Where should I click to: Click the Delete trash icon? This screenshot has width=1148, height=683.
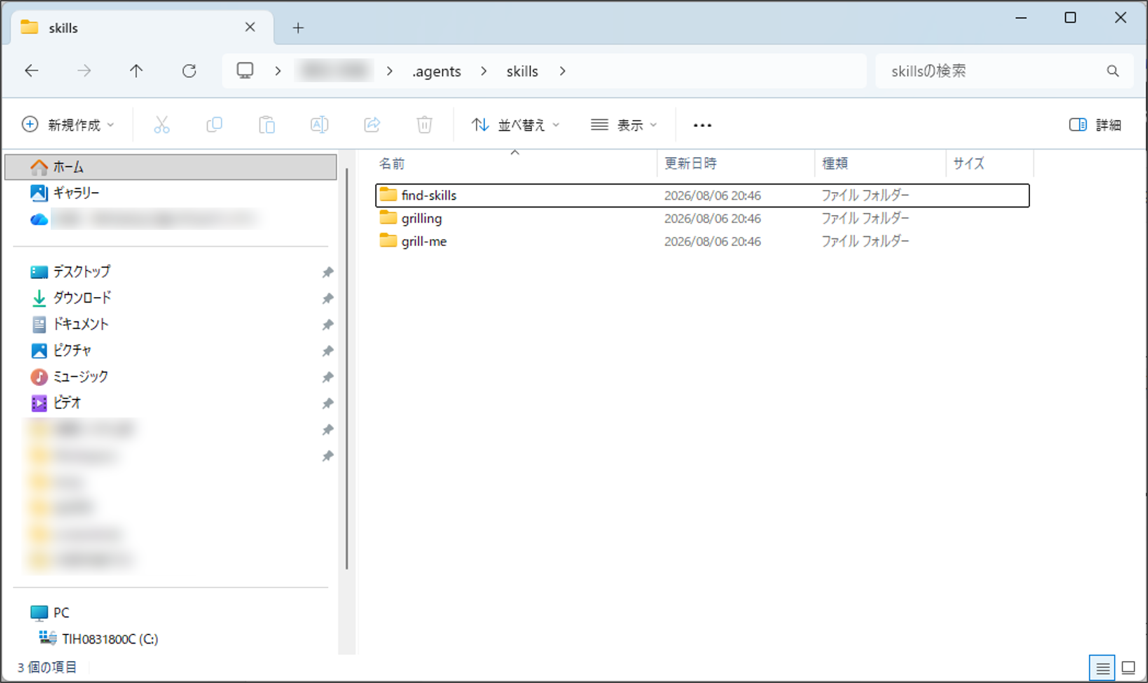click(425, 125)
